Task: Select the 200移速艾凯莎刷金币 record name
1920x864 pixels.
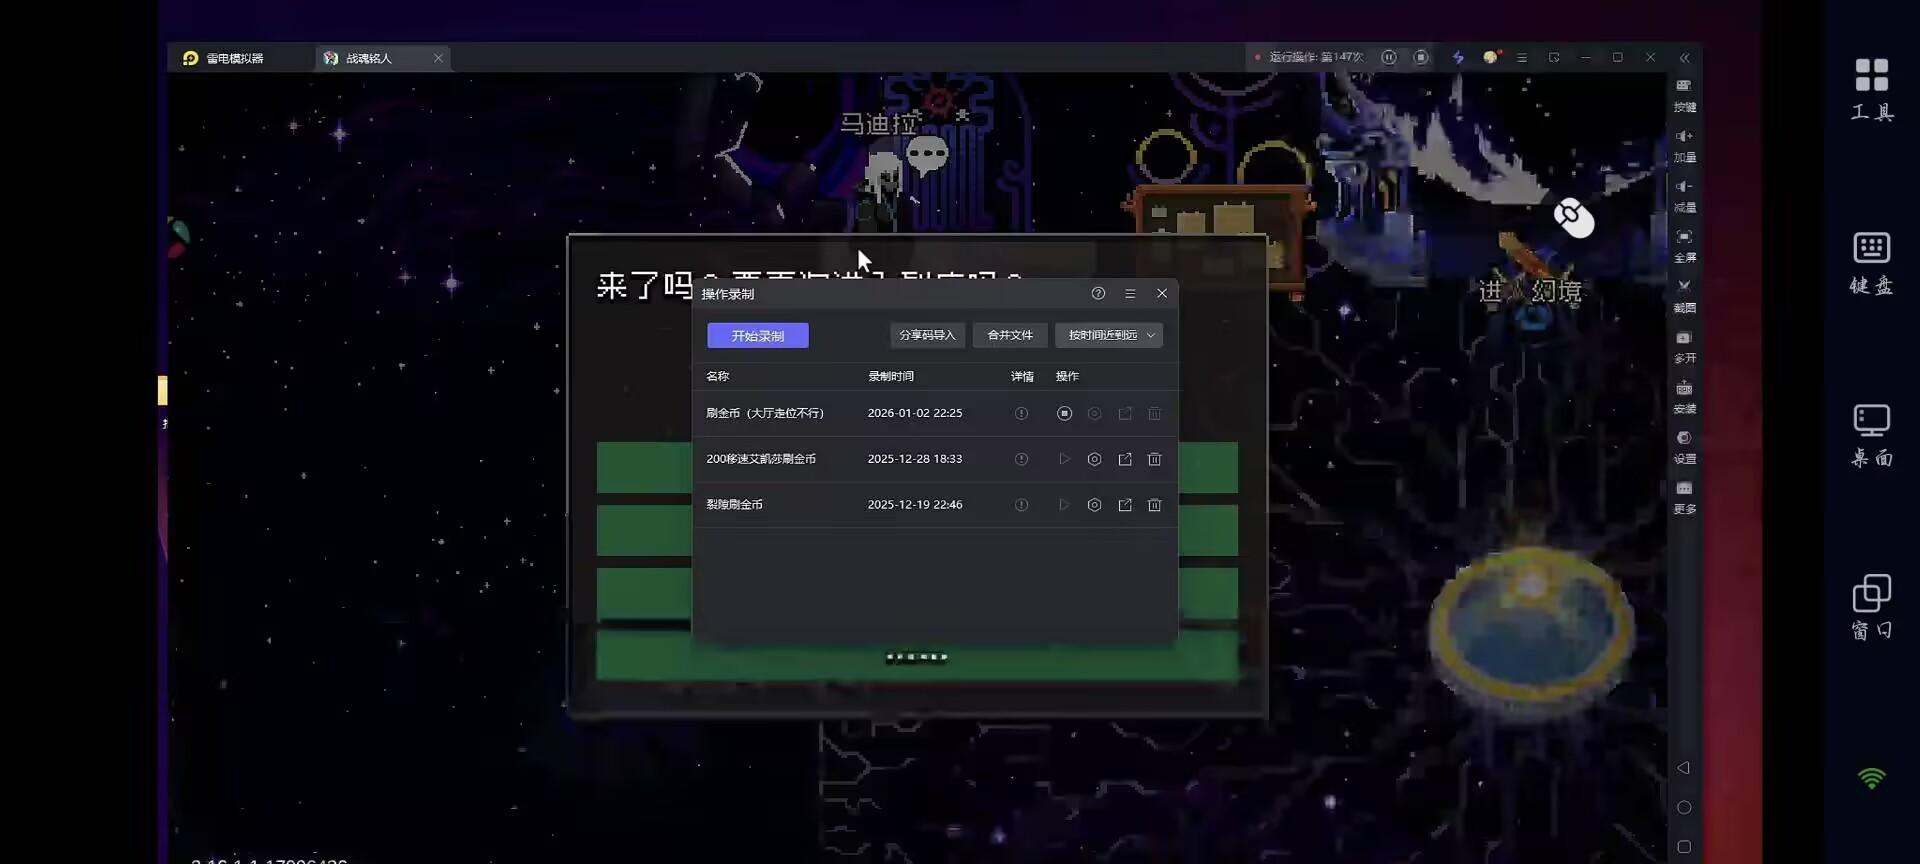Action: click(x=761, y=460)
